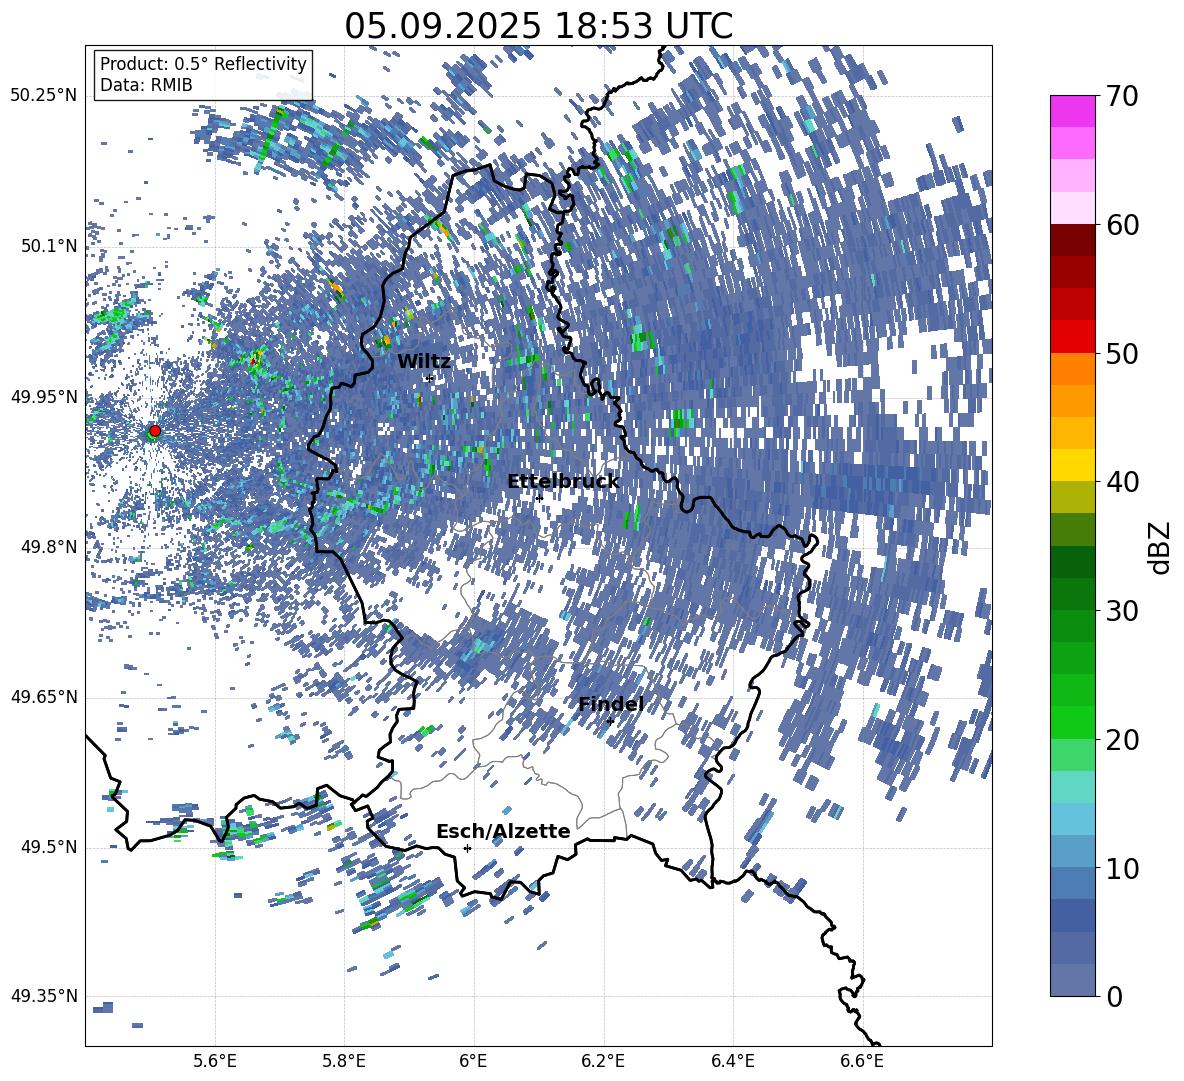Click the 6.2°E longitude label
1184x1081 pixels.
[603, 1061]
